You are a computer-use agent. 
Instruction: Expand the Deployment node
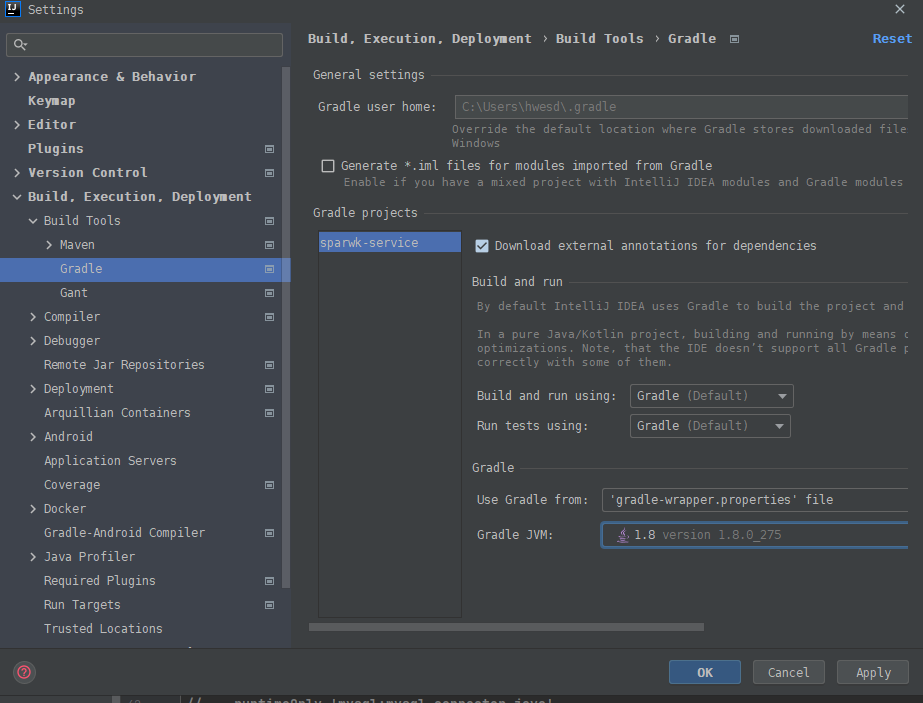[33, 389]
